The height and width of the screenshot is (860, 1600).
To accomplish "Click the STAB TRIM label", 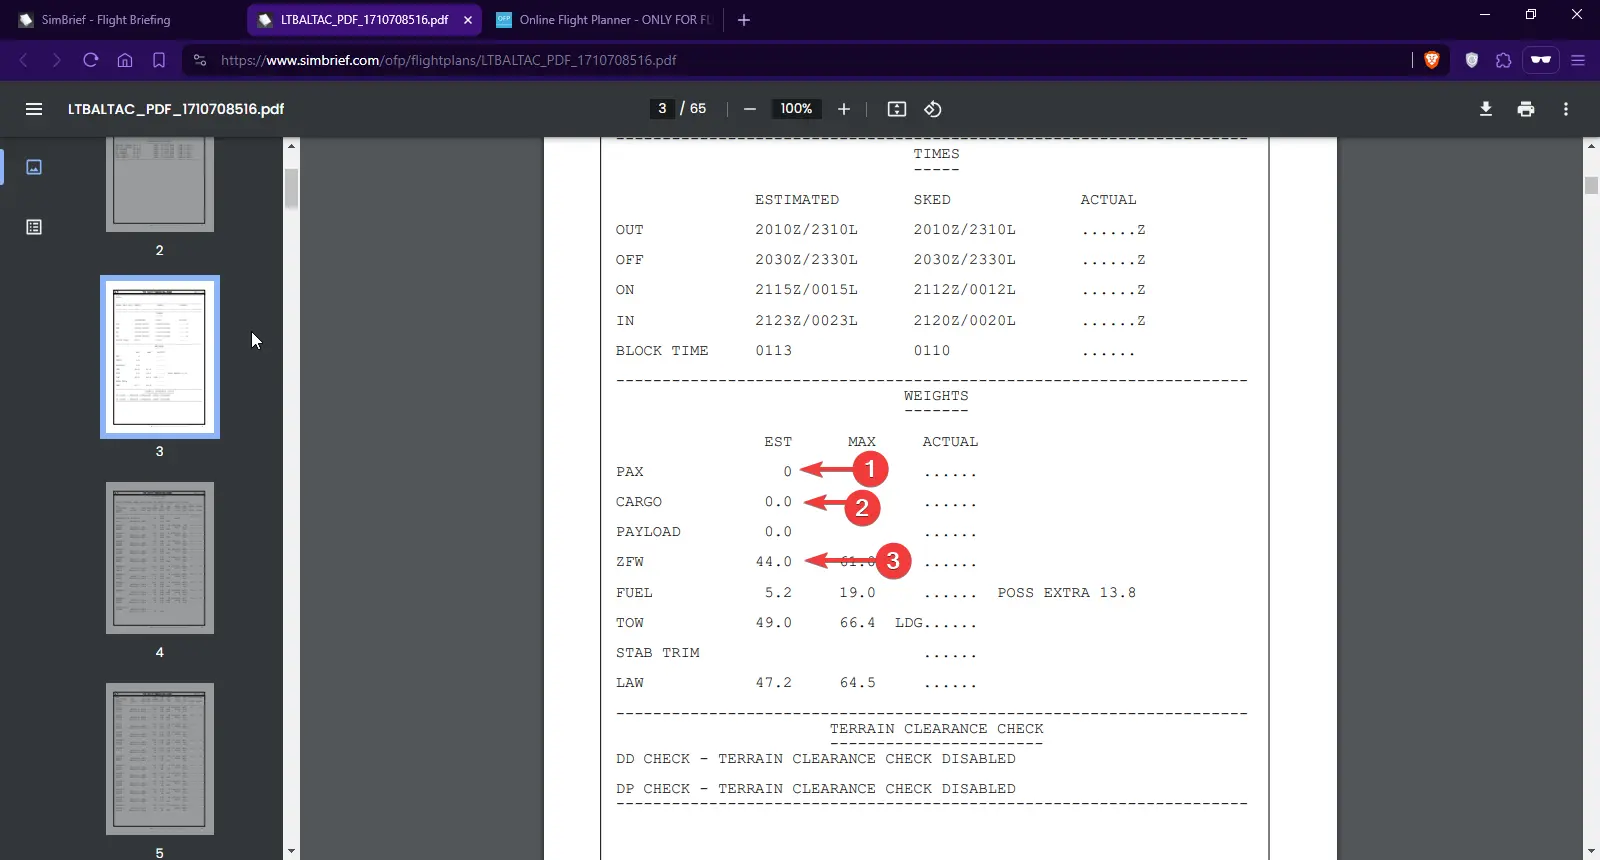I will point(658,653).
